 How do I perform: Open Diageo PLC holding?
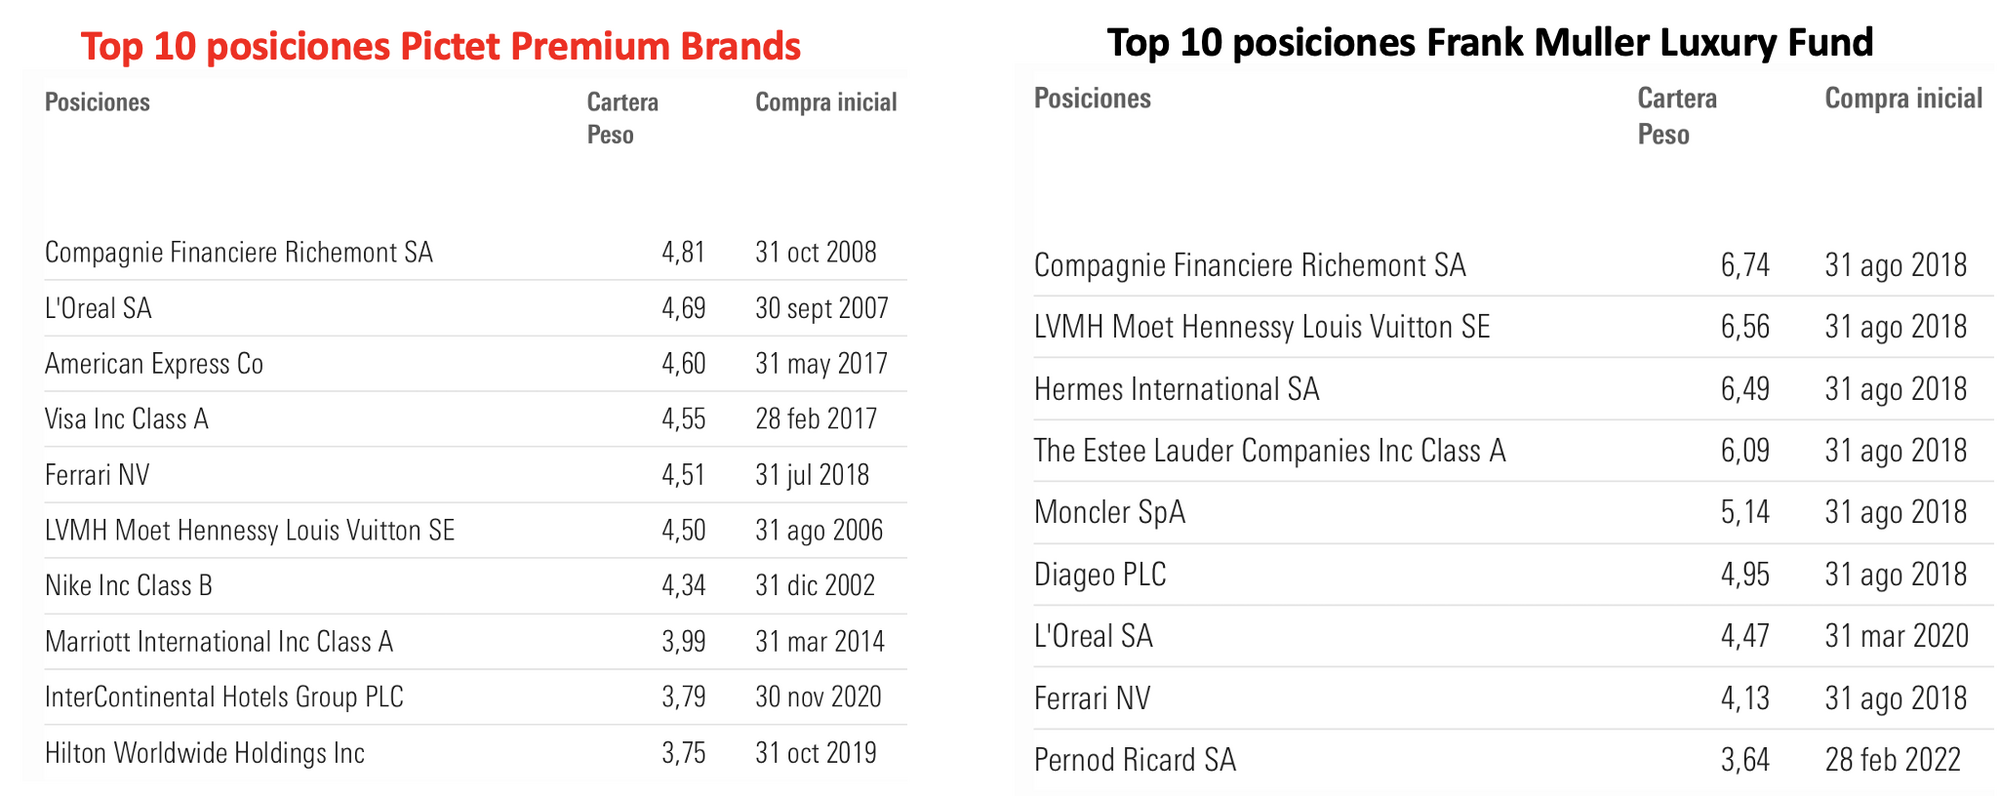[x=1100, y=575]
